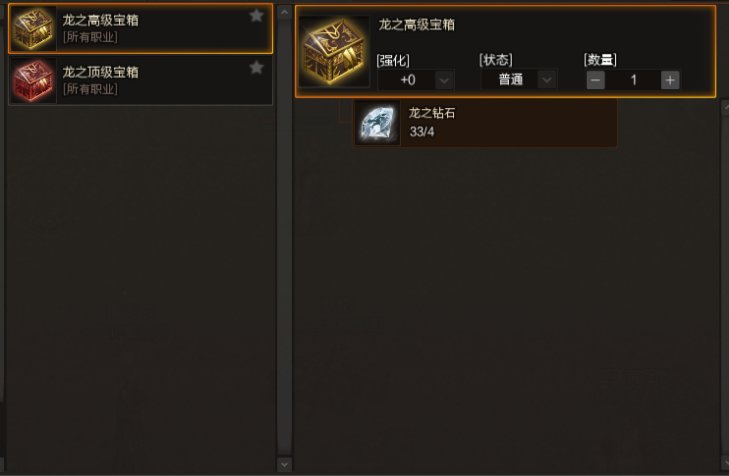
Task: Increase quantity with the plus button
Action: click(670, 80)
